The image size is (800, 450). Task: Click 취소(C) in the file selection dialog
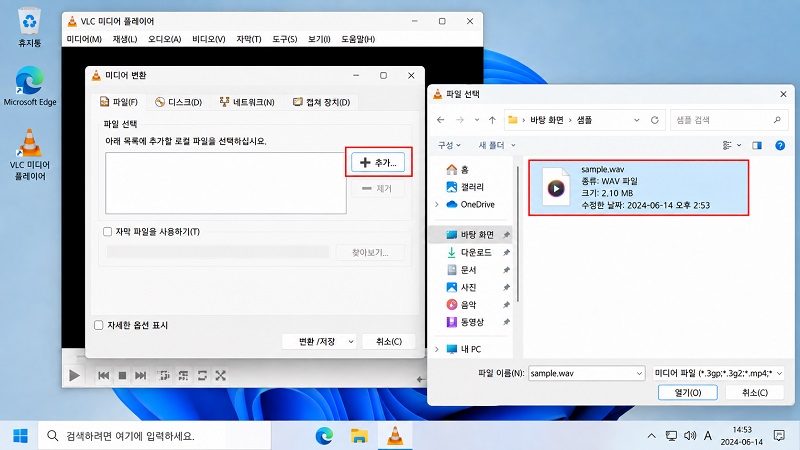pos(755,392)
